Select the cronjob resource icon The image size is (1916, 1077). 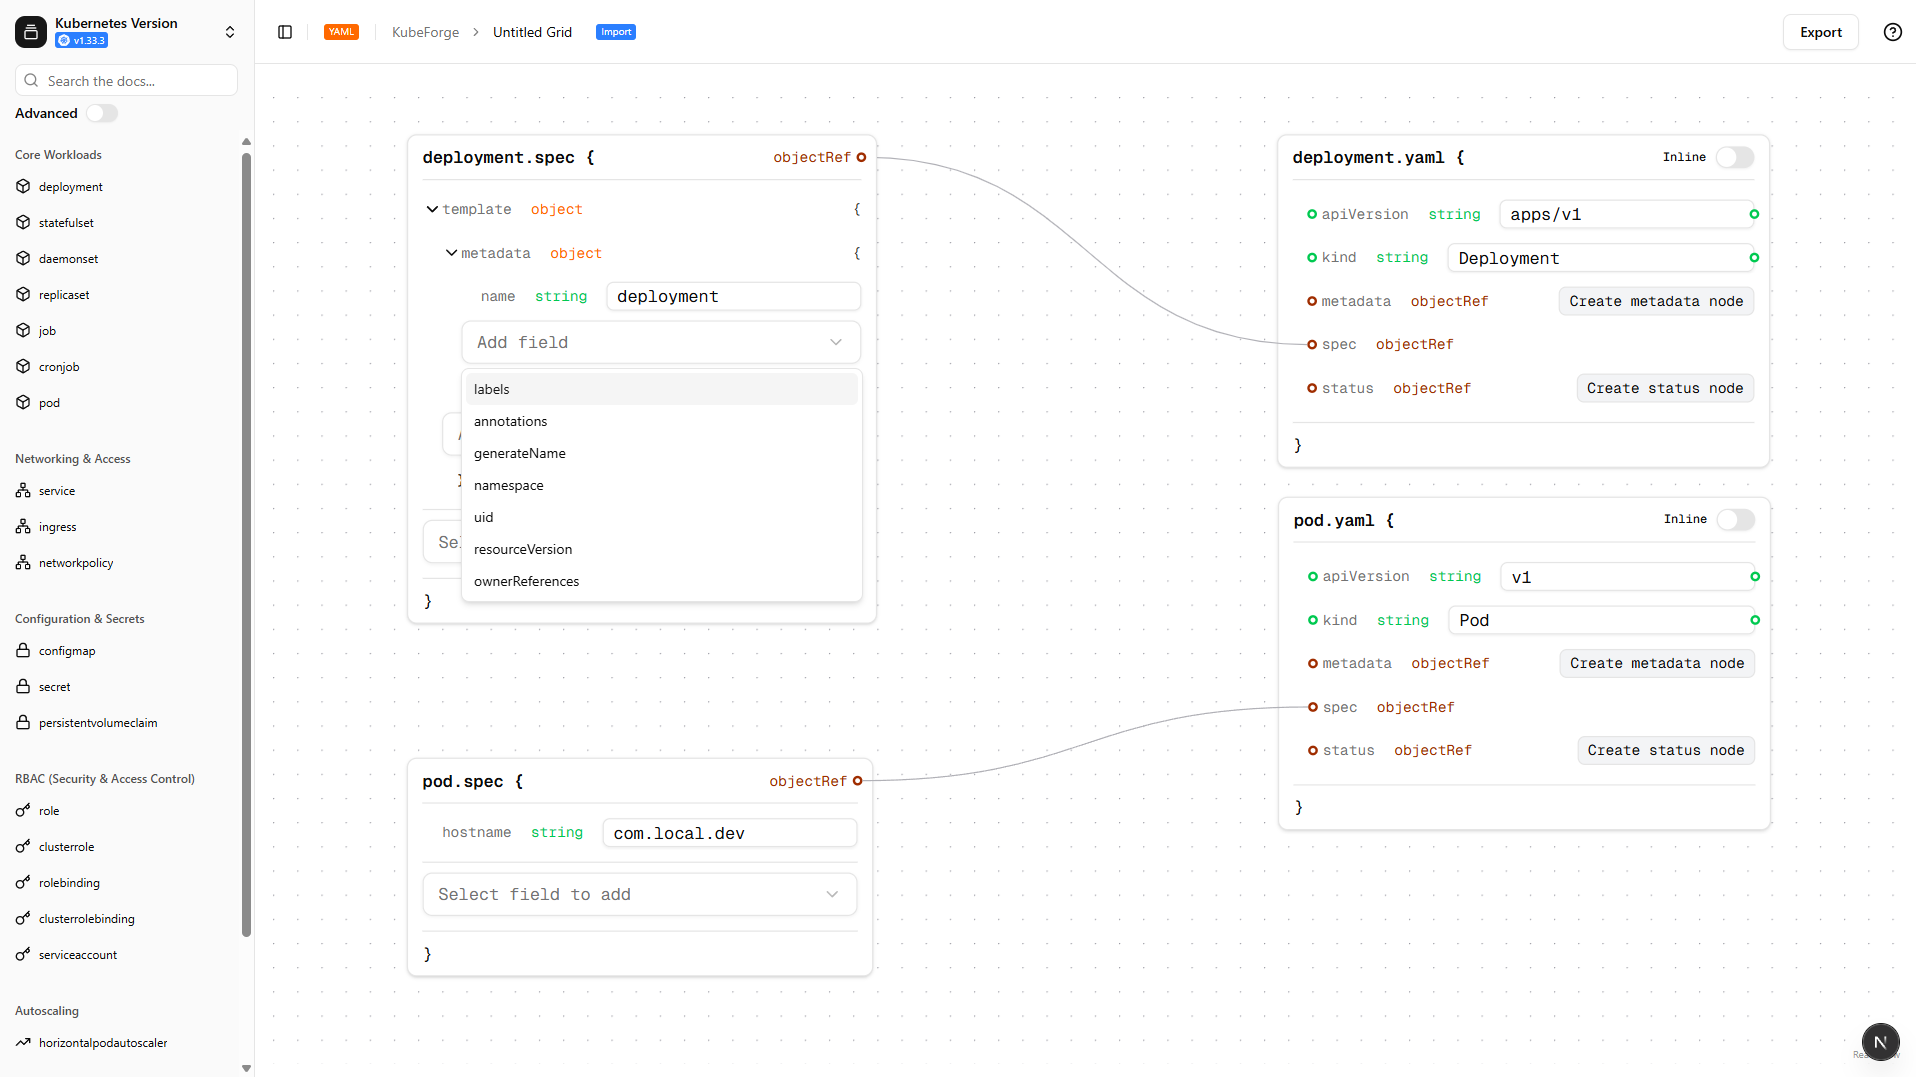click(23, 366)
